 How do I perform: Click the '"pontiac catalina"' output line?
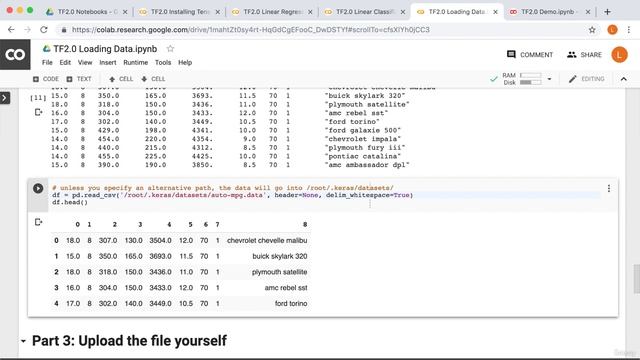point(363,156)
